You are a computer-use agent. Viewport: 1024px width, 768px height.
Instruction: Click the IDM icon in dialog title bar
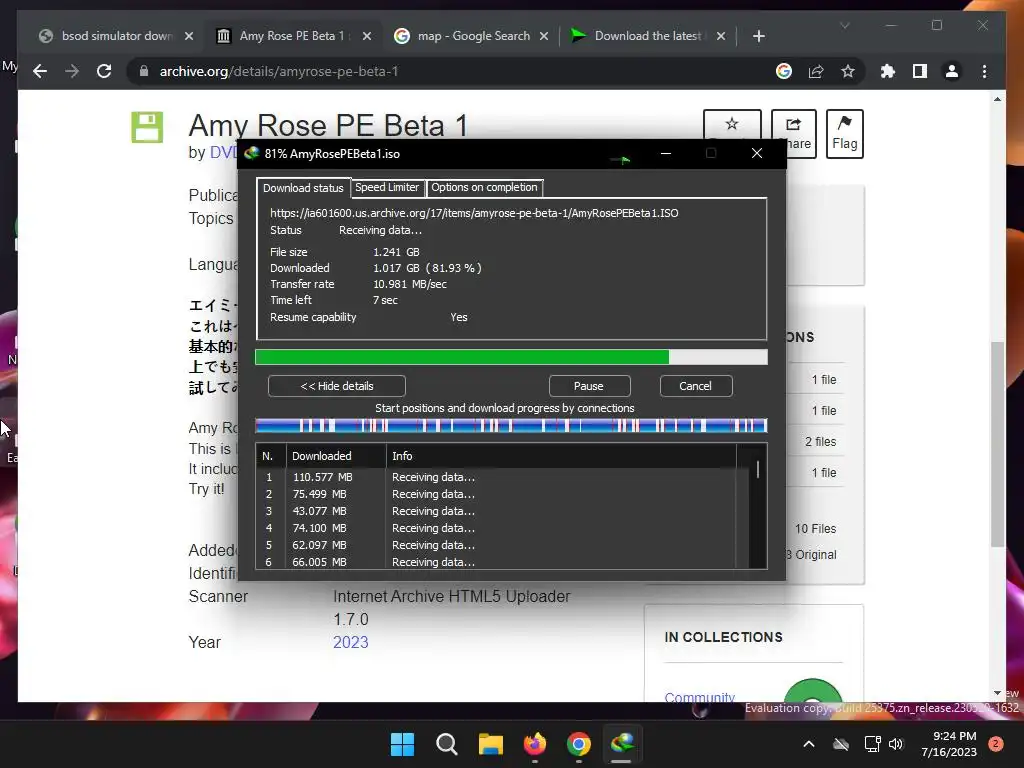tap(251, 153)
